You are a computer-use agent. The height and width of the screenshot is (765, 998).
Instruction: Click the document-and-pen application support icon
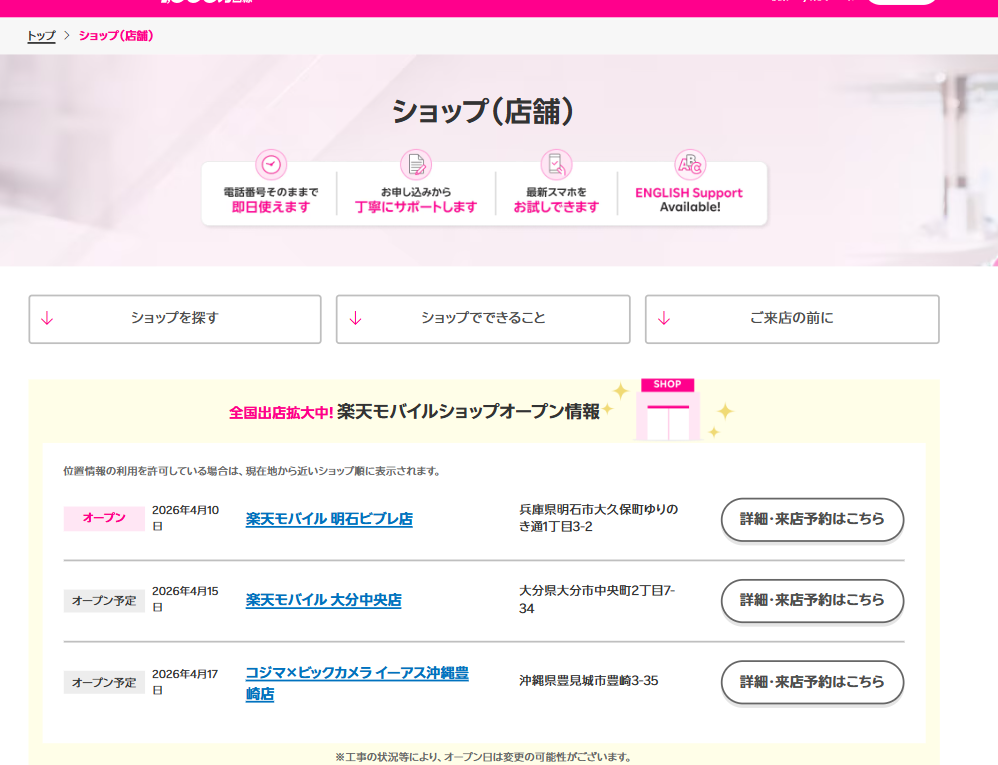coord(415,165)
